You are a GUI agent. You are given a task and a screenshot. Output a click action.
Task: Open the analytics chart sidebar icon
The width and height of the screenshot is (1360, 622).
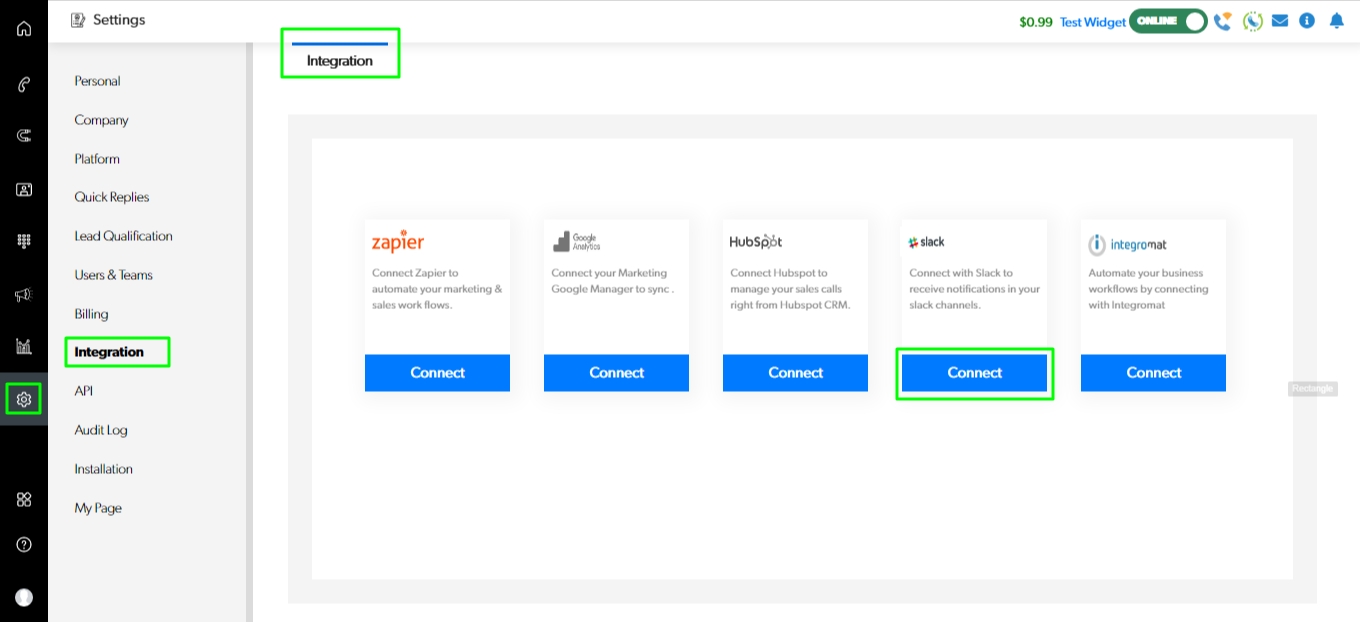[24, 346]
